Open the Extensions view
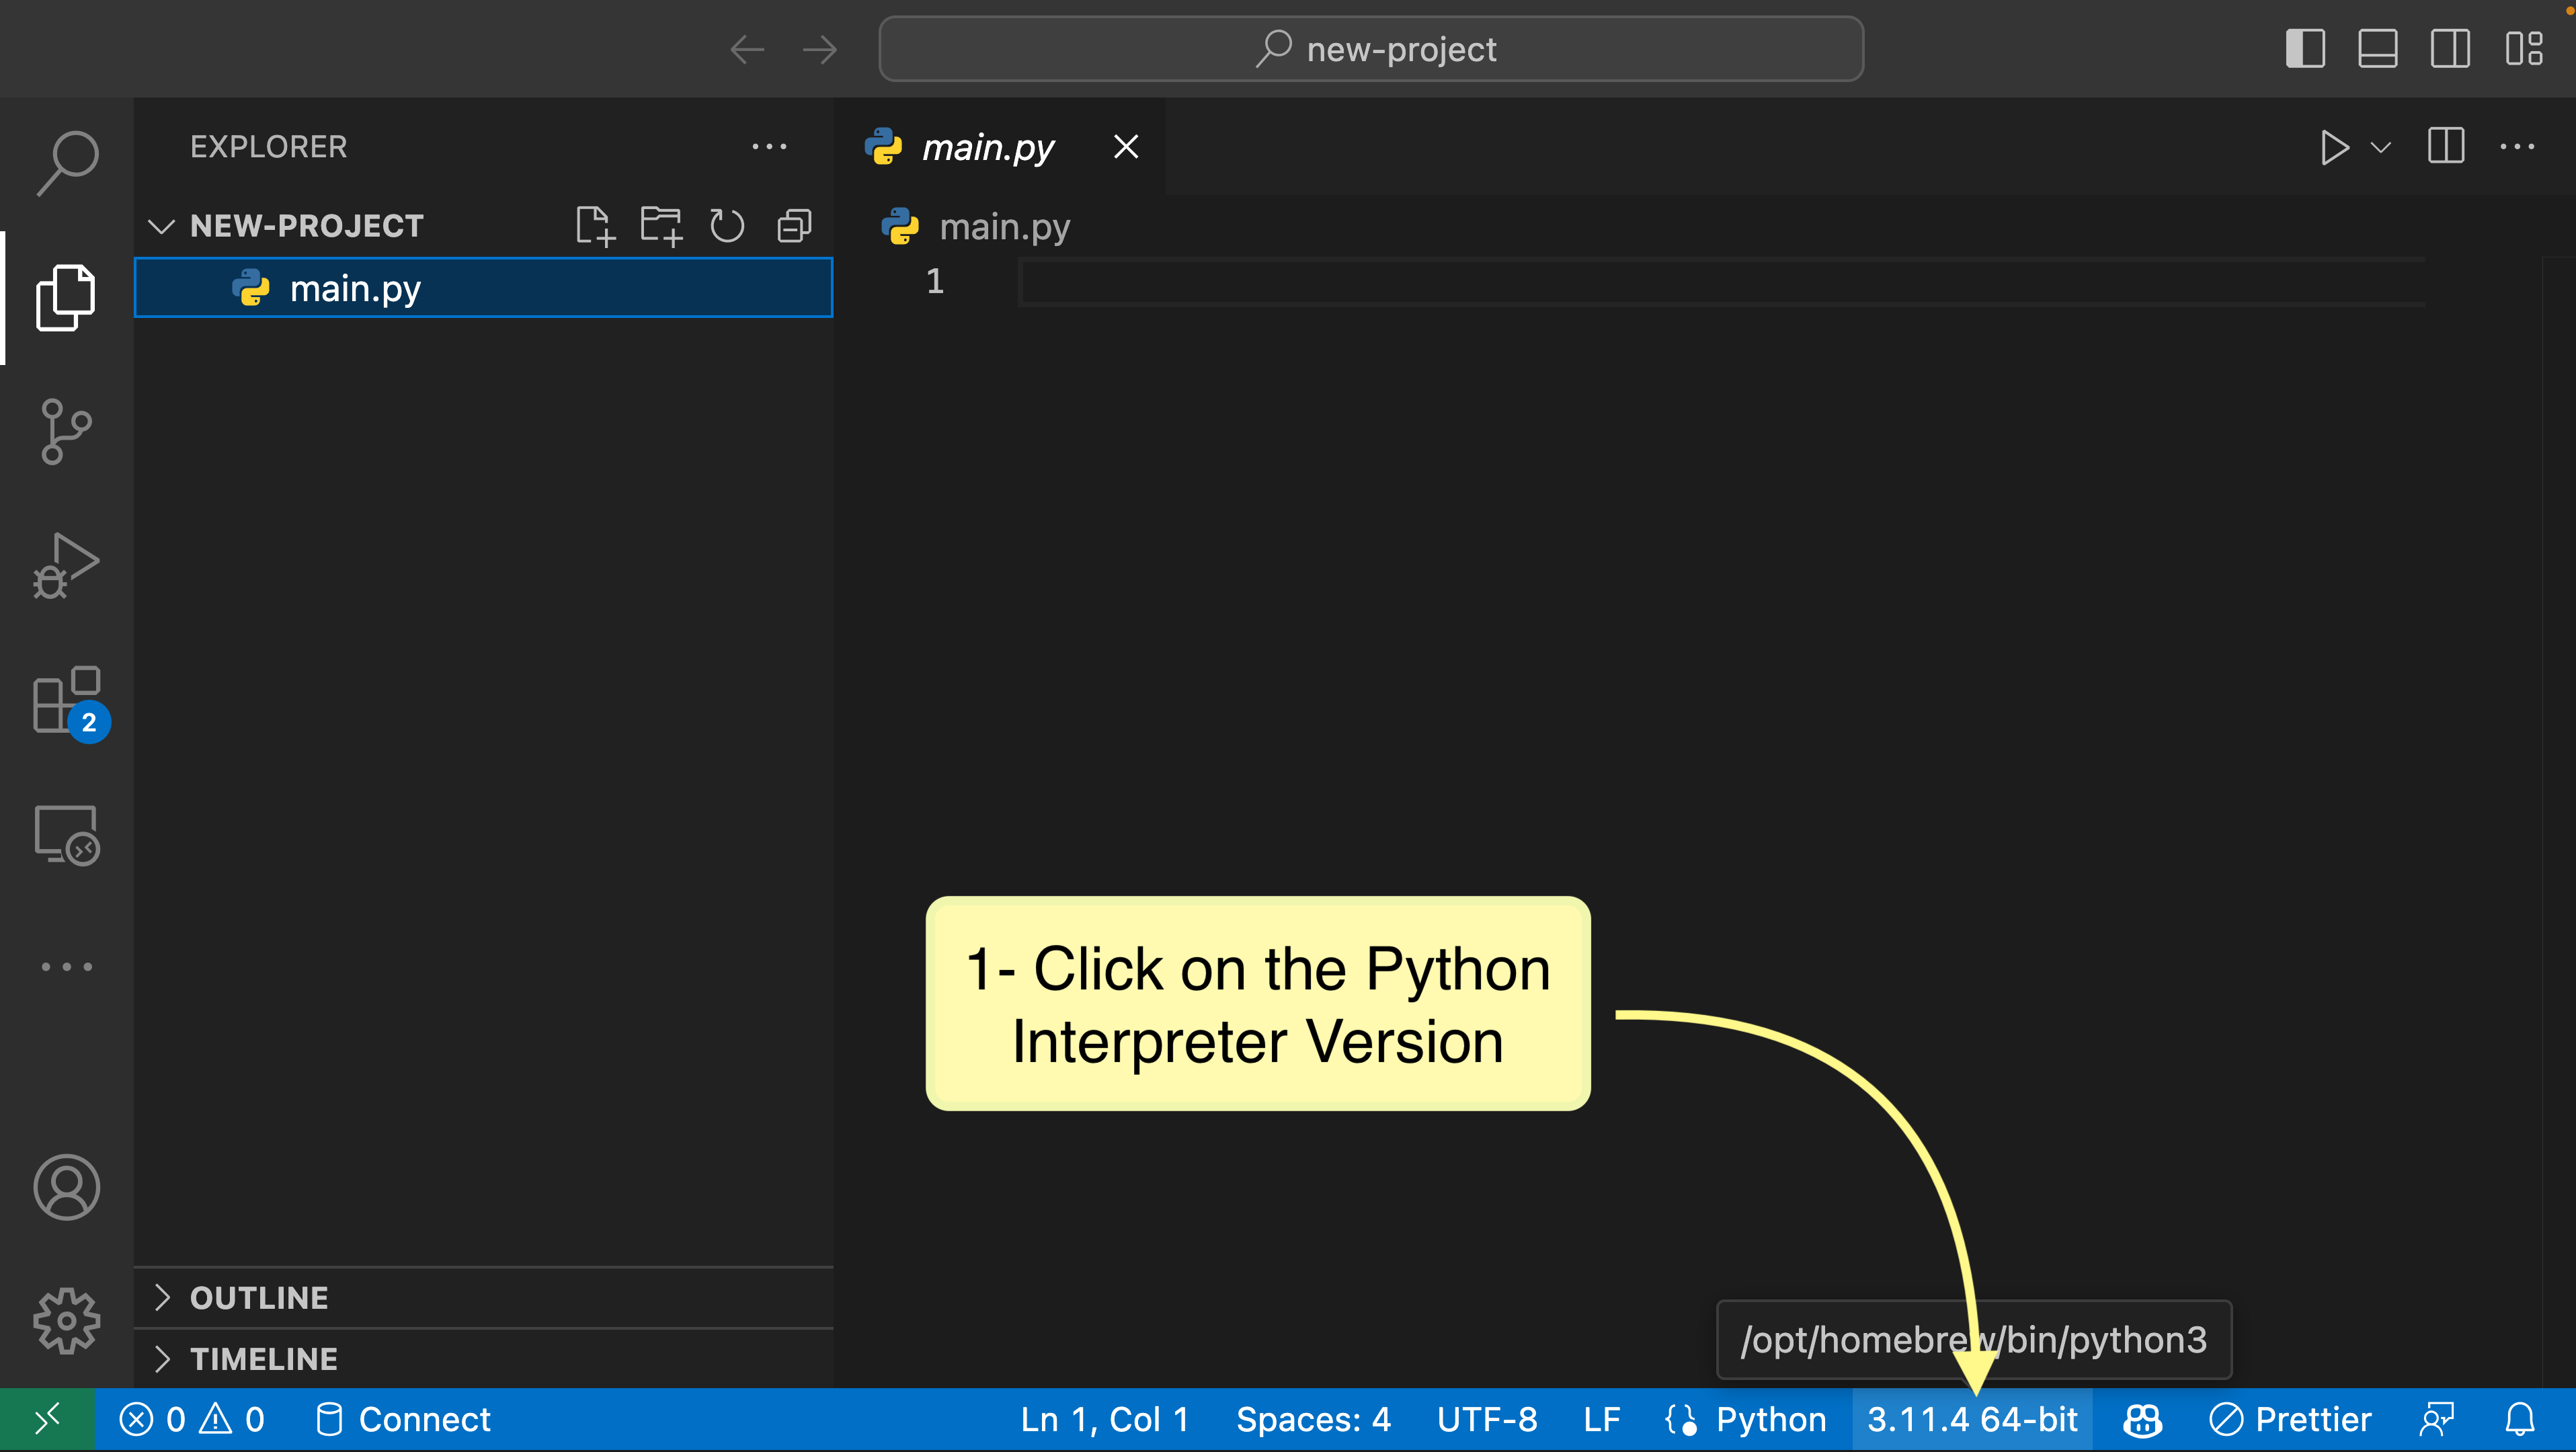This screenshot has width=2576, height=1452. pyautogui.click(x=67, y=700)
